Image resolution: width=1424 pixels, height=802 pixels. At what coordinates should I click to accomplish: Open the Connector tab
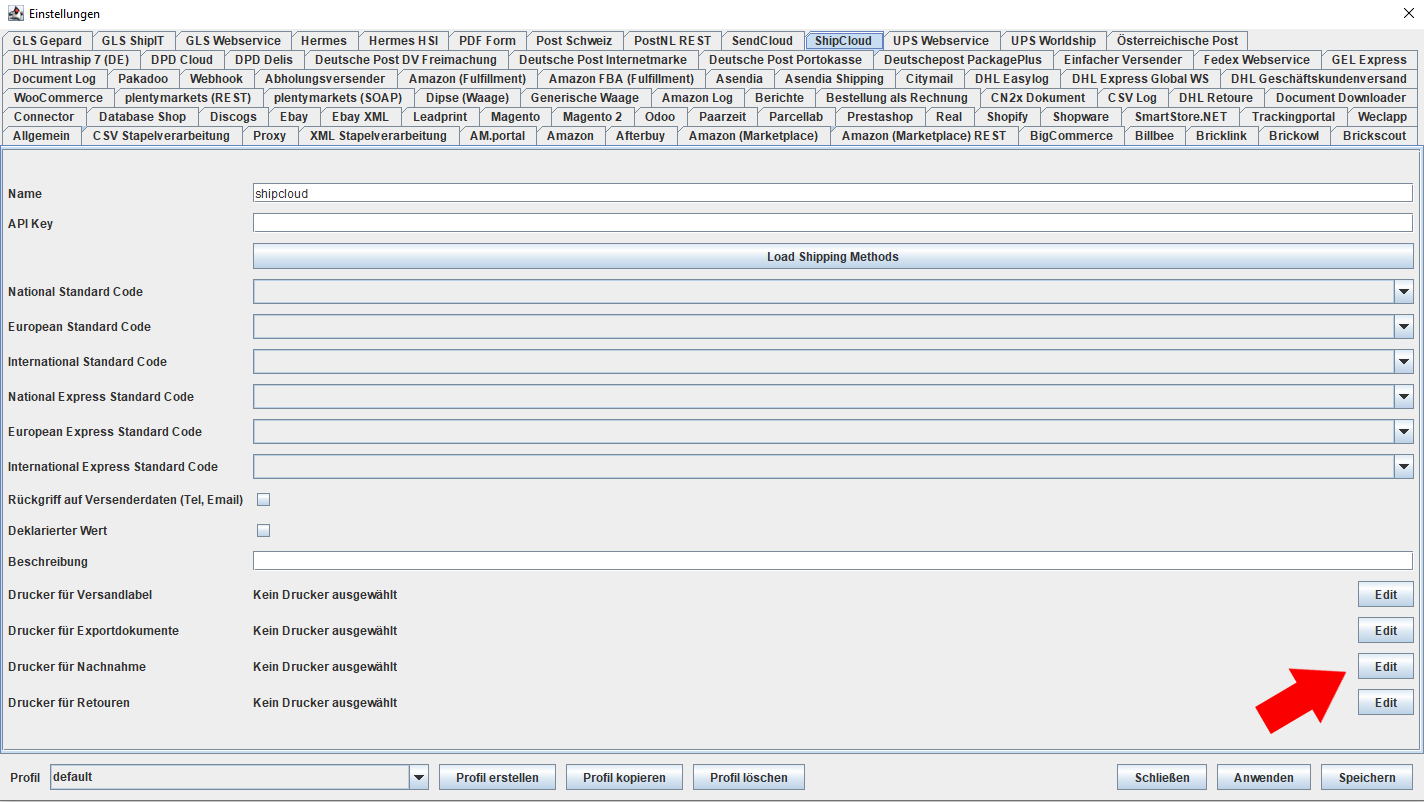pos(44,117)
